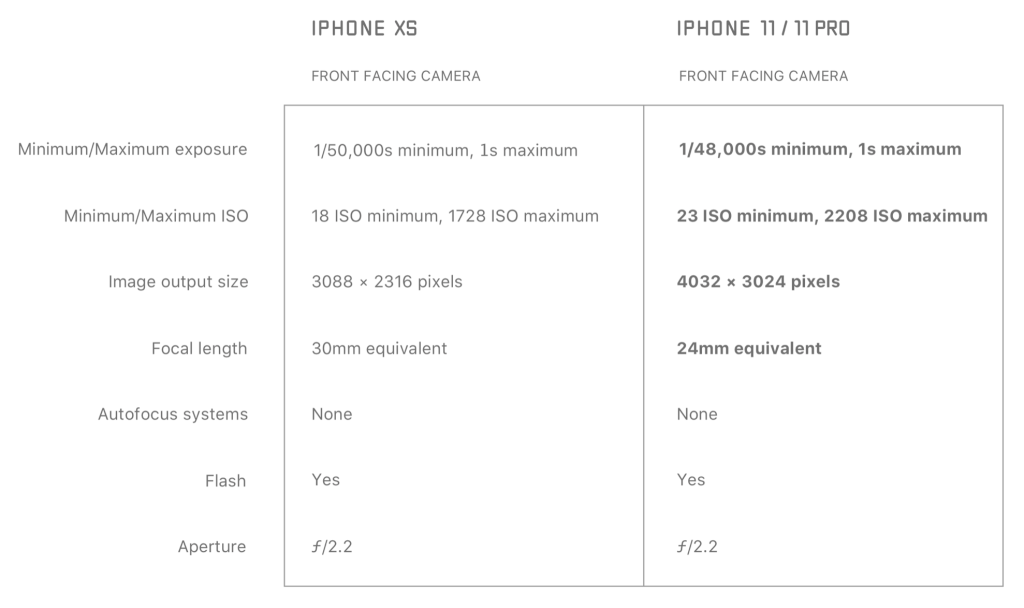The height and width of the screenshot is (608, 1024).
Task: Select the iPhone XS ƒ/2.2 aperture value
Action: point(332,547)
